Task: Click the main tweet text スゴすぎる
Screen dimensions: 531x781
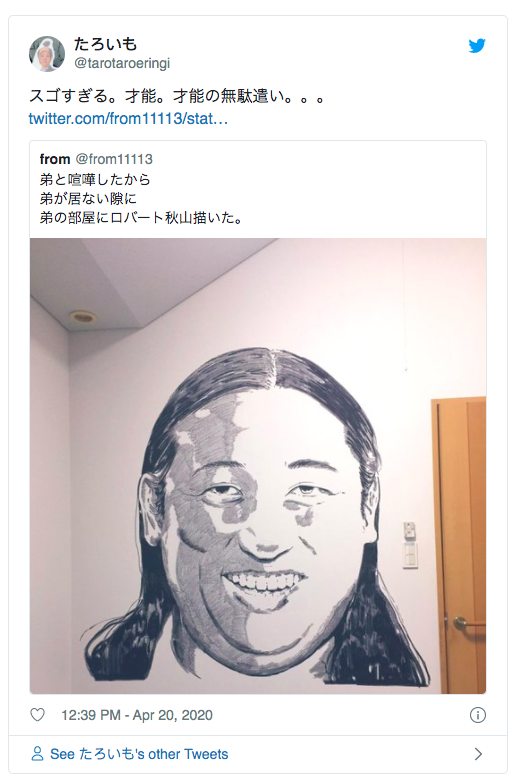Action: click(177, 96)
